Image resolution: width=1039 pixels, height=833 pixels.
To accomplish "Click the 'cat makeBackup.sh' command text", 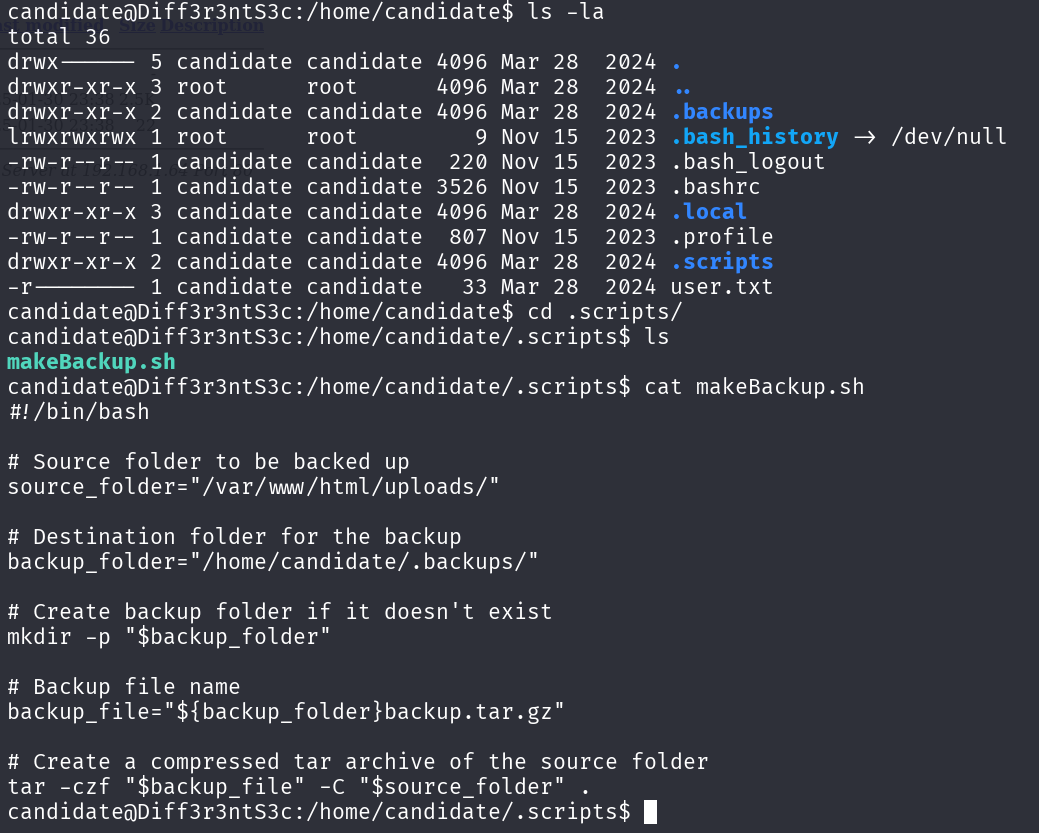I will click(754, 387).
